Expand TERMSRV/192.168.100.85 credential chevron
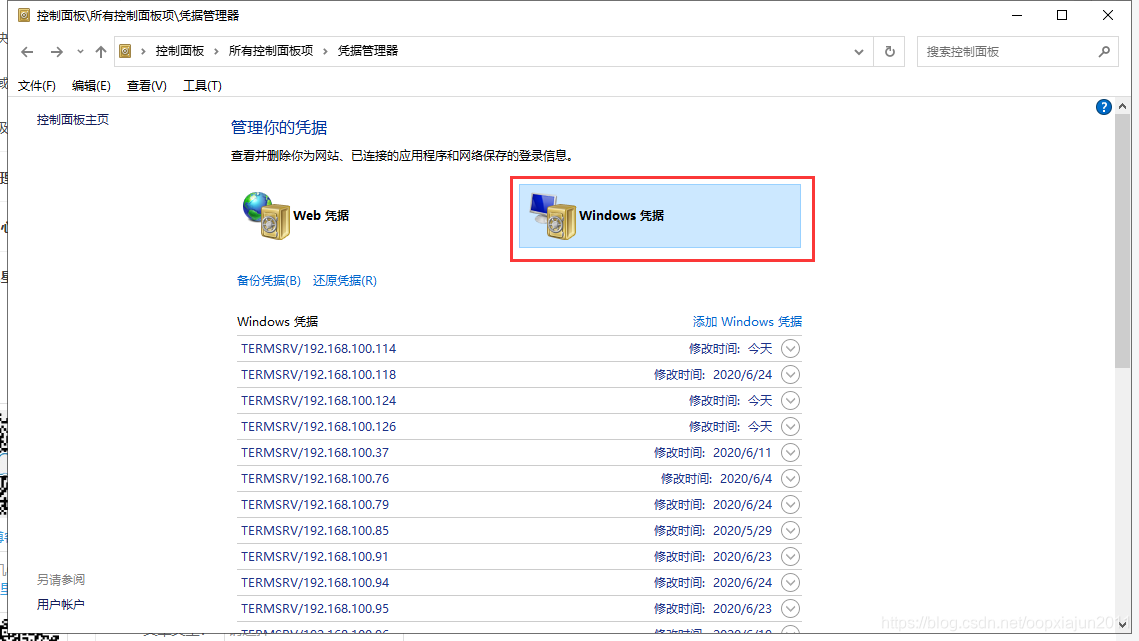This screenshot has width=1139, height=641. coord(790,531)
